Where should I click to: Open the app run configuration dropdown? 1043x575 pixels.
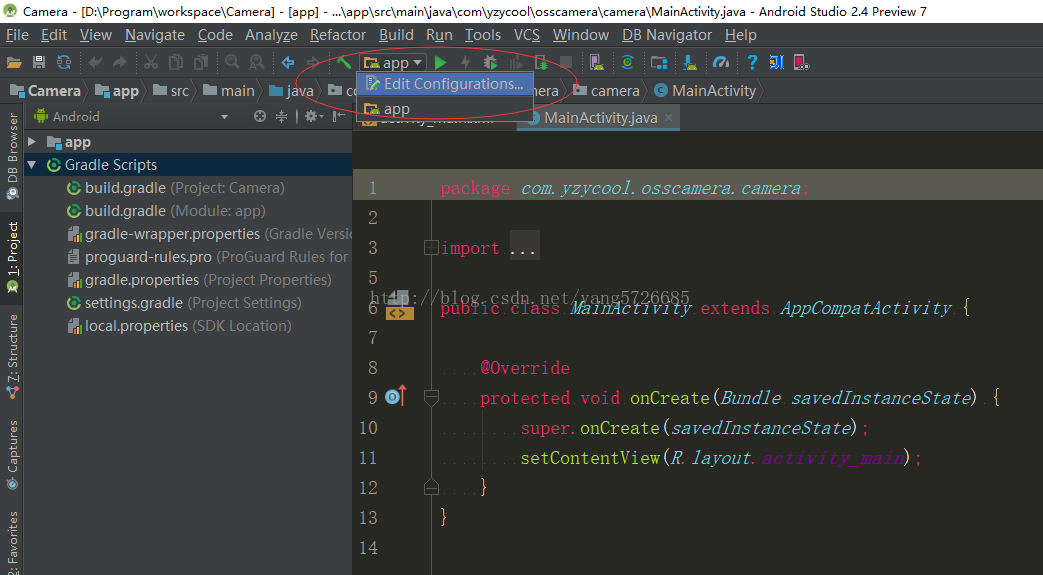[393, 63]
